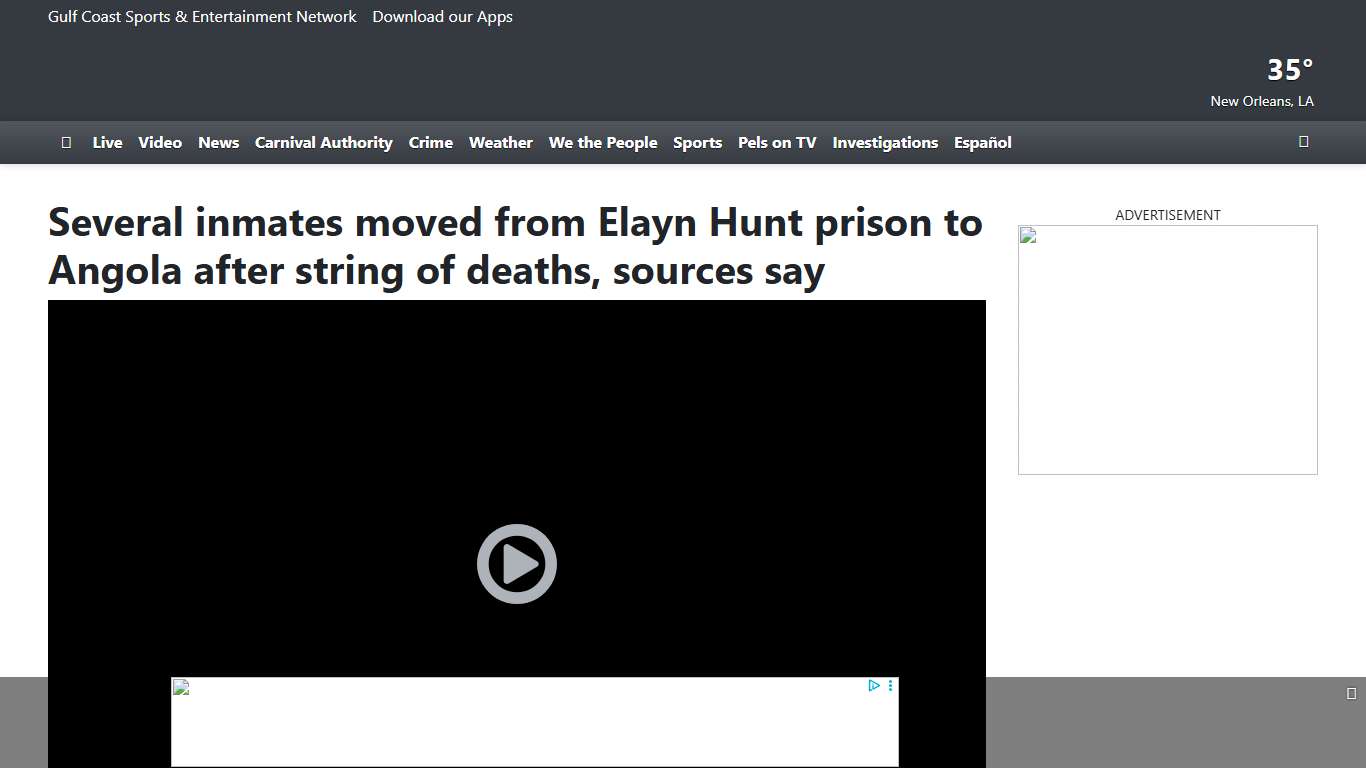Visit the We the People page
The width and height of the screenshot is (1366, 768).
click(x=603, y=142)
